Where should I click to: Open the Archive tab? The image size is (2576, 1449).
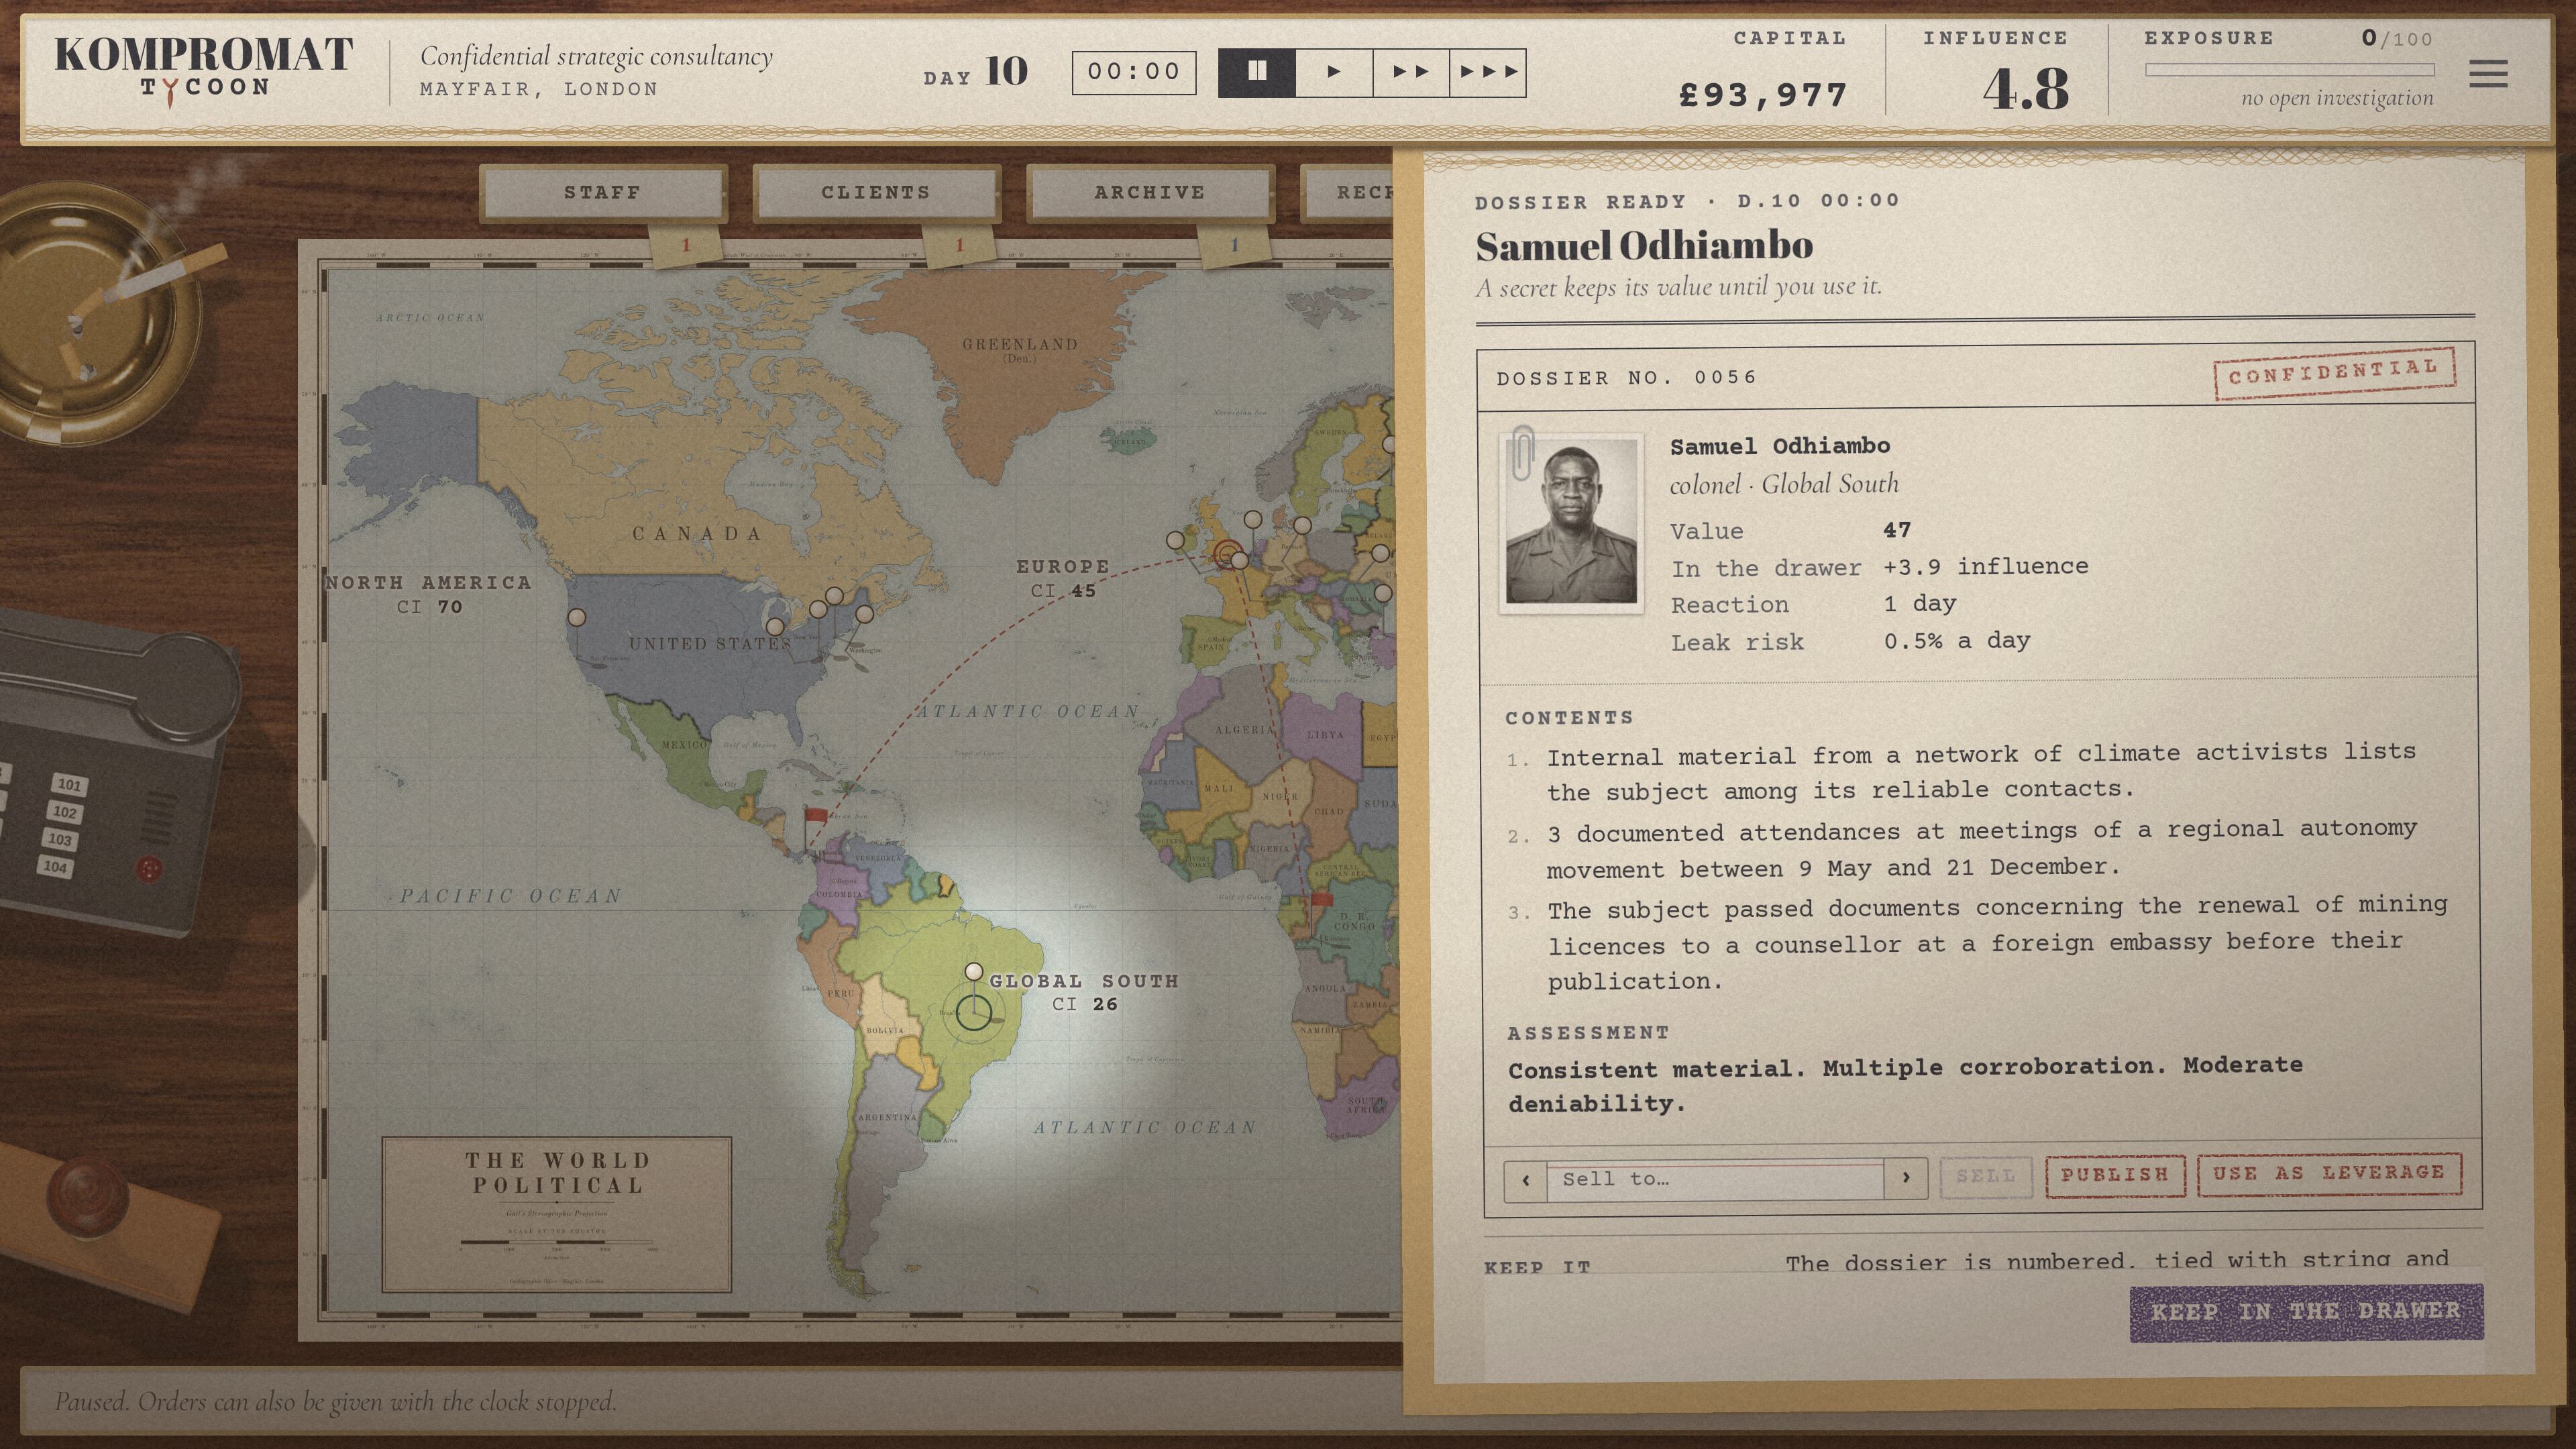pos(1150,192)
